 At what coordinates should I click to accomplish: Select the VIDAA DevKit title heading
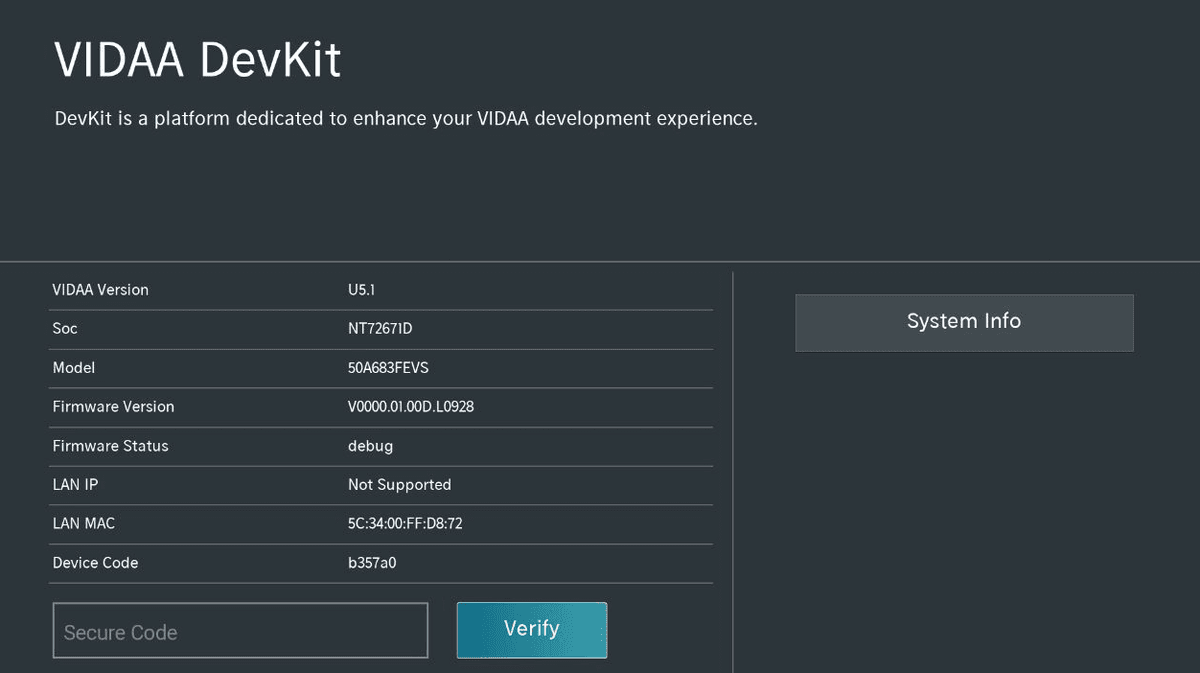point(197,60)
